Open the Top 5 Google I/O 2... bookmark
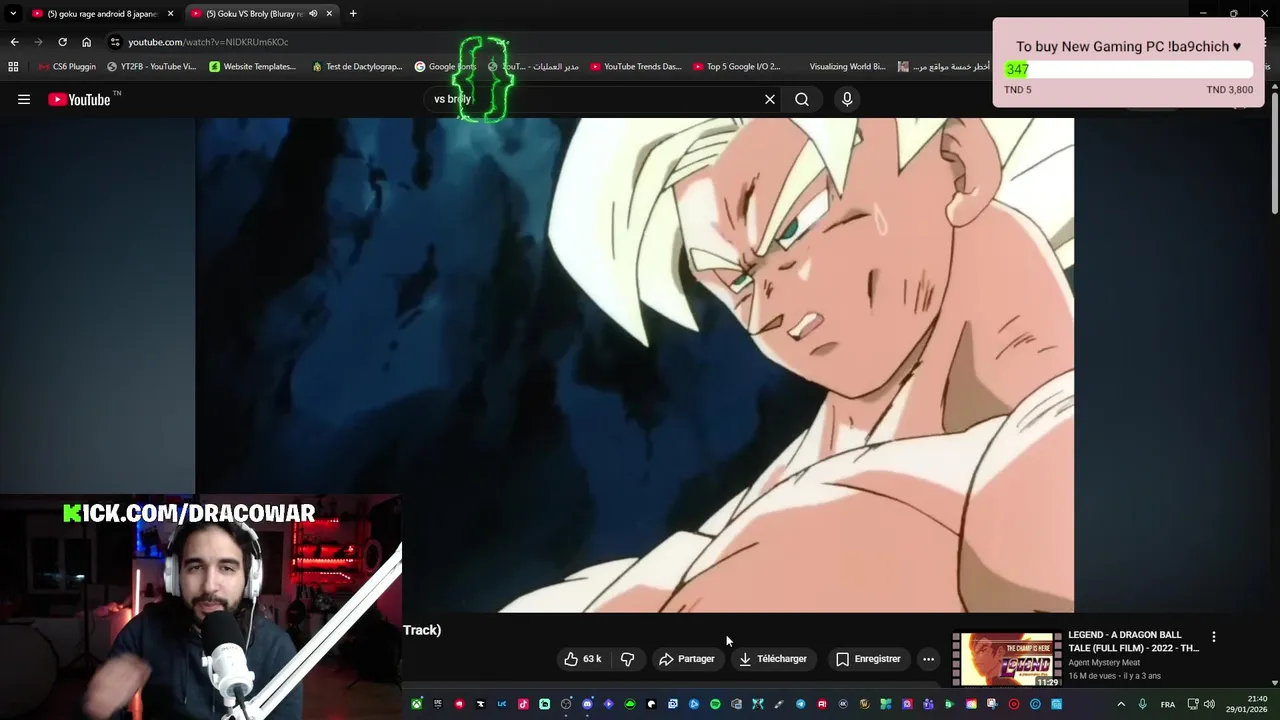This screenshot has height=720, width=1280. click(736, 67)
